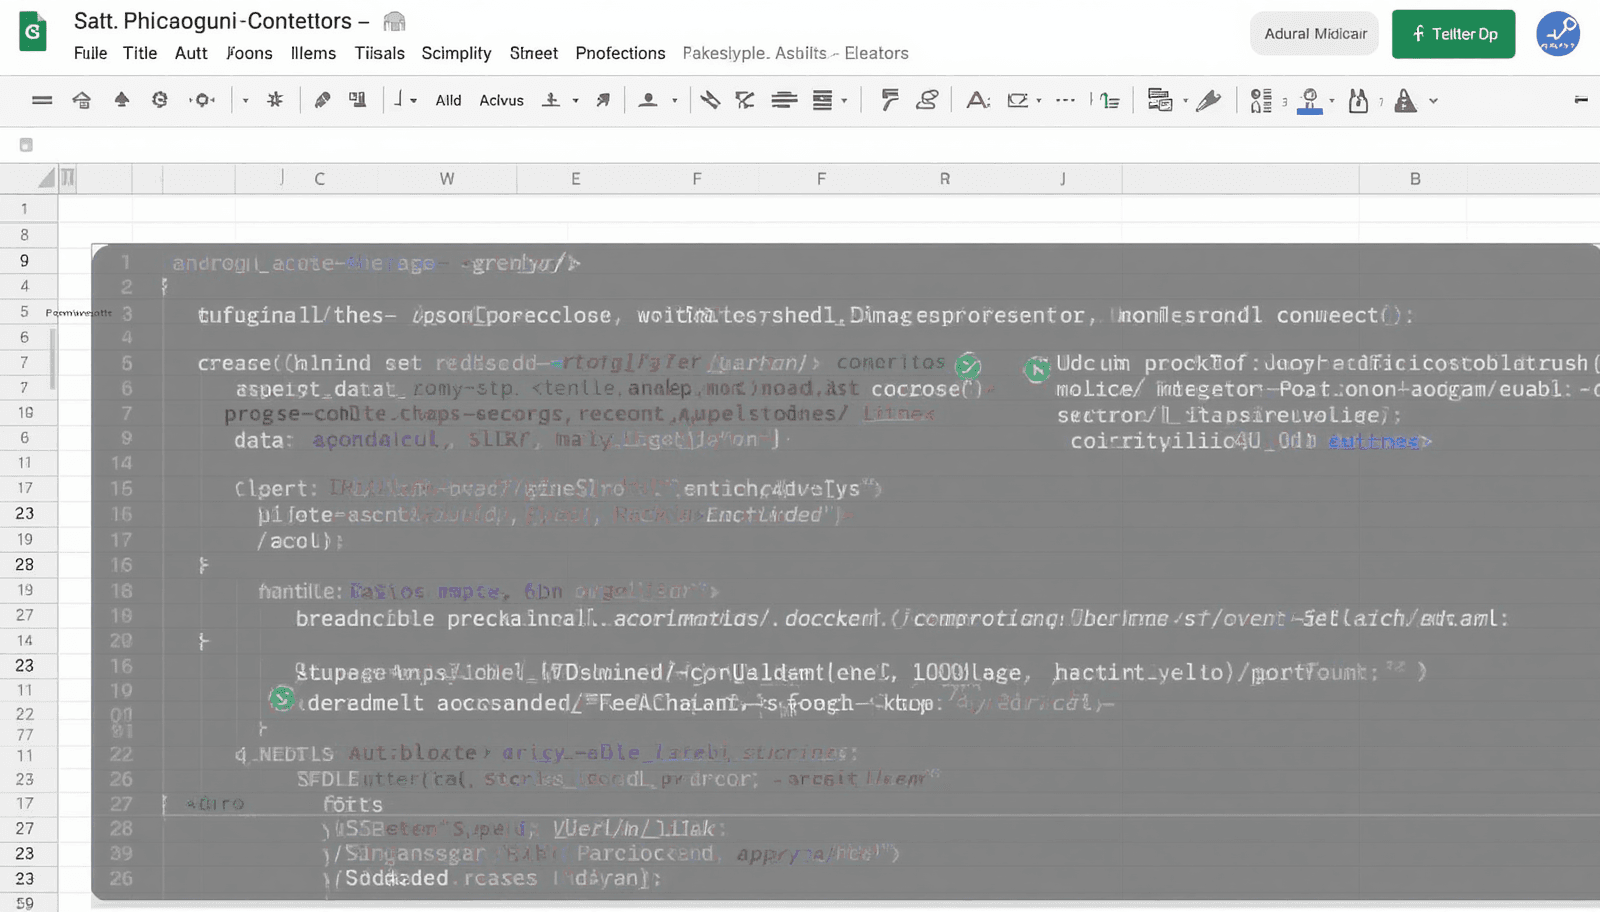Collapse toolbar using the far-right dash icon
The width and height of the screenshot is (1600, 912).
(x=1581, y=100)
